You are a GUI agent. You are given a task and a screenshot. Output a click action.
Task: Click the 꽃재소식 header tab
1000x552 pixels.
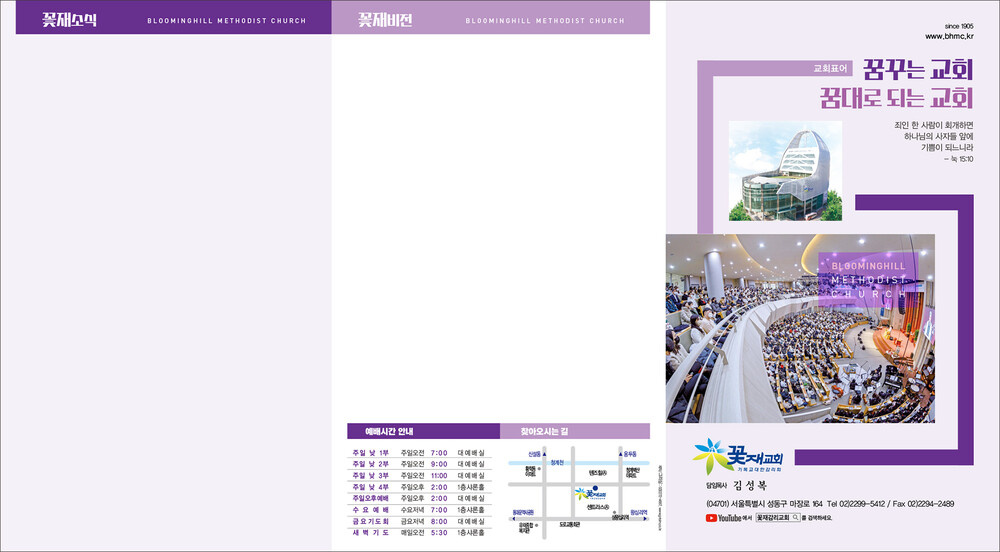[69, 19]
